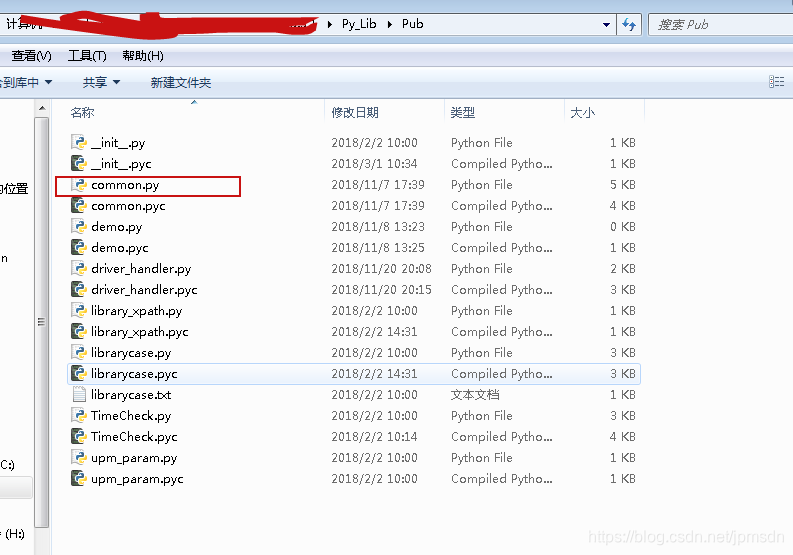Select the file name upm_param.pyc
793x555 pixels.
[x=137, y=479]
